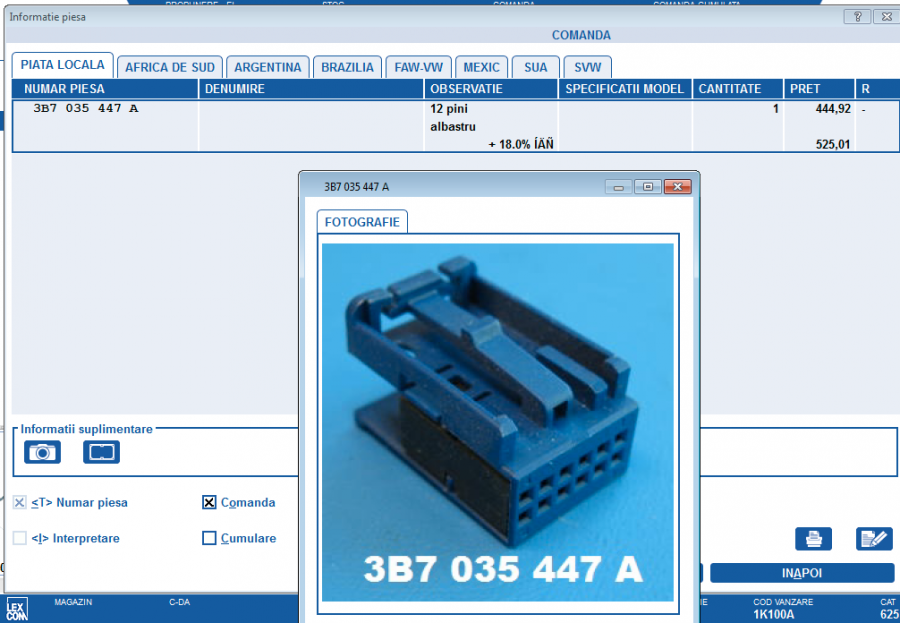Screen dimensions: 900x623
Task: Click the PRET column header
Action: tap(818, 89)
